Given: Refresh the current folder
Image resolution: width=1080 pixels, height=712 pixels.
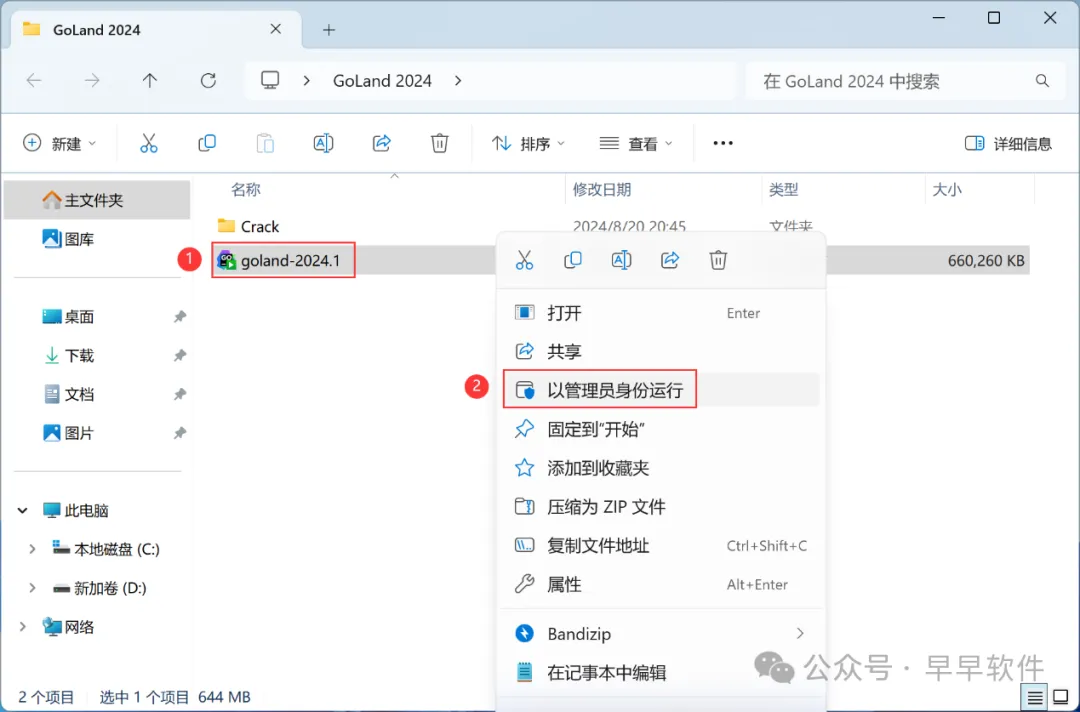Looking at the screenshot, I should click(208, 81).
